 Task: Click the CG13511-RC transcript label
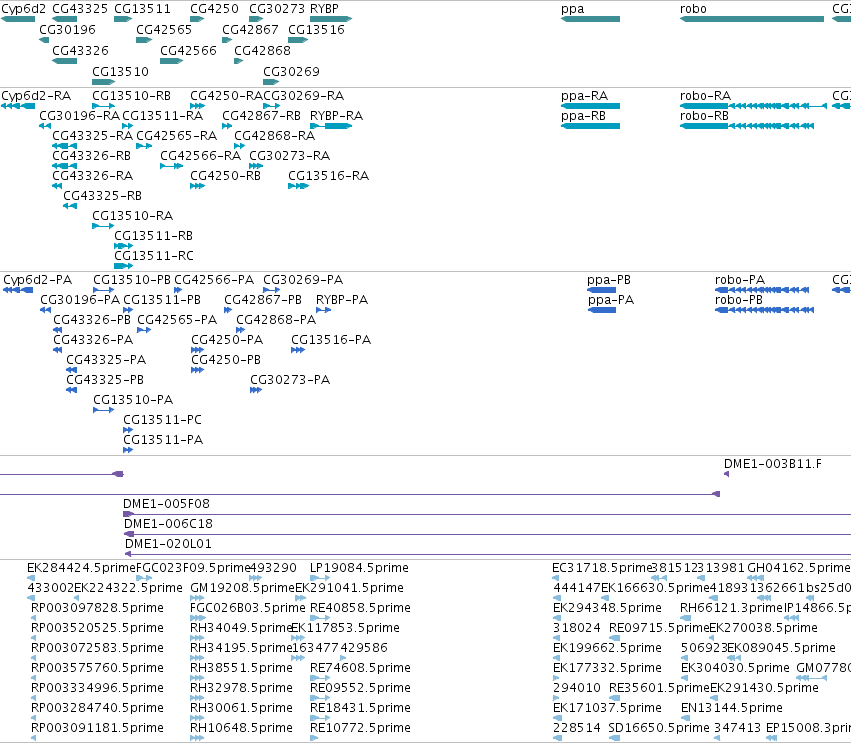[x=154, y=256]
